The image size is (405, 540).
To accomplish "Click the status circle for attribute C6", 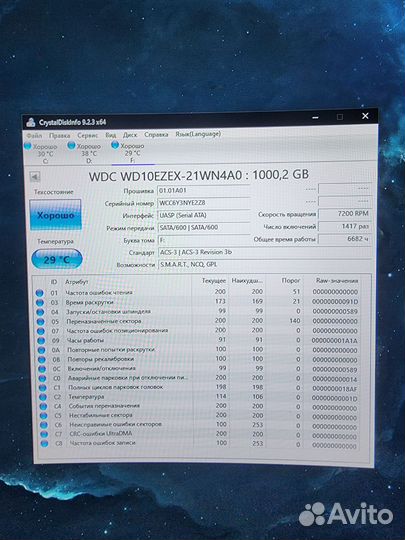I will 44,425.
